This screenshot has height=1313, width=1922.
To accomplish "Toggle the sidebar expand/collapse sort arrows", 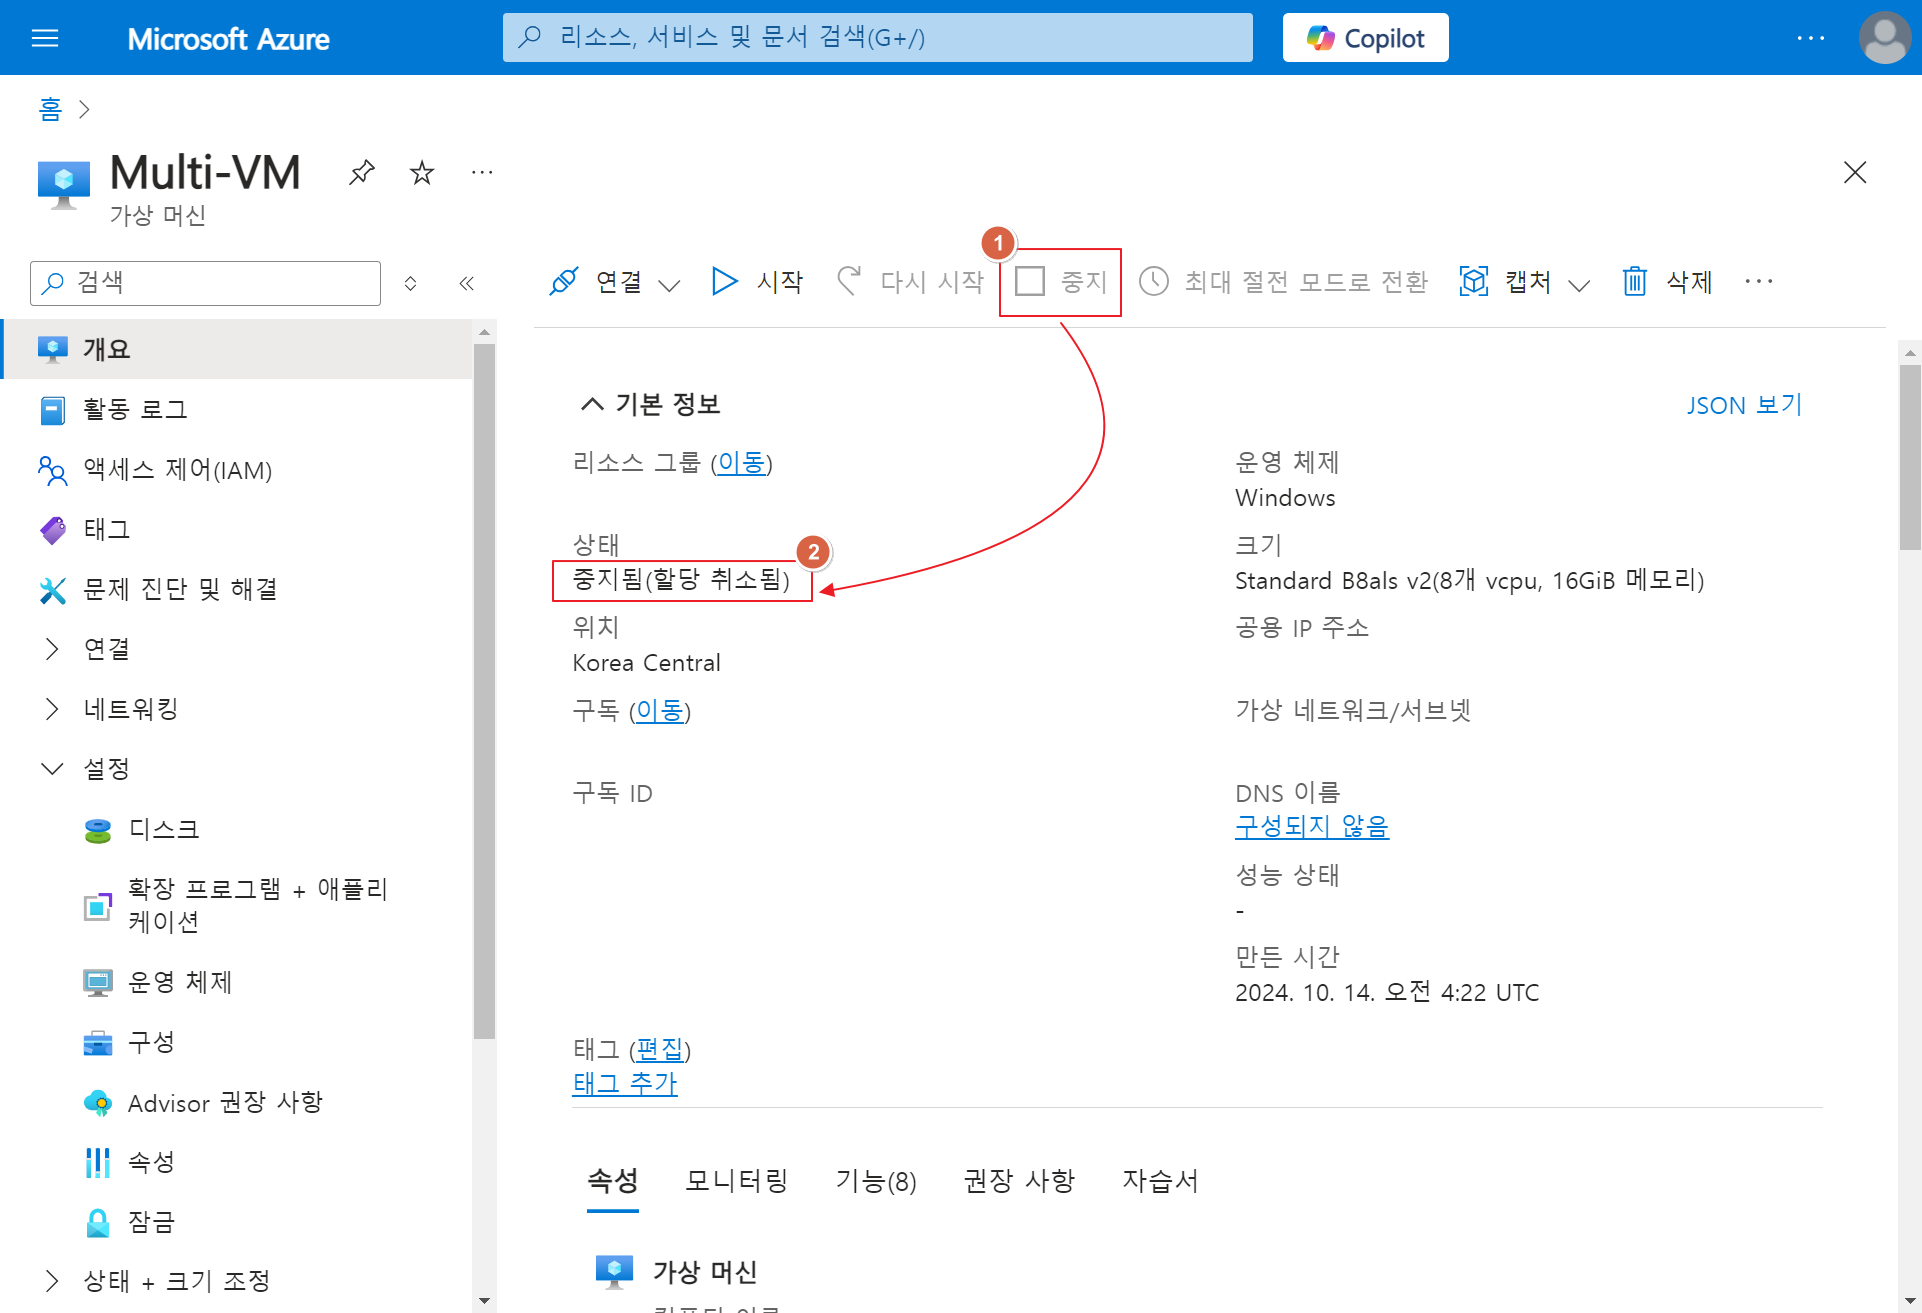I will (x=410, y=283).
